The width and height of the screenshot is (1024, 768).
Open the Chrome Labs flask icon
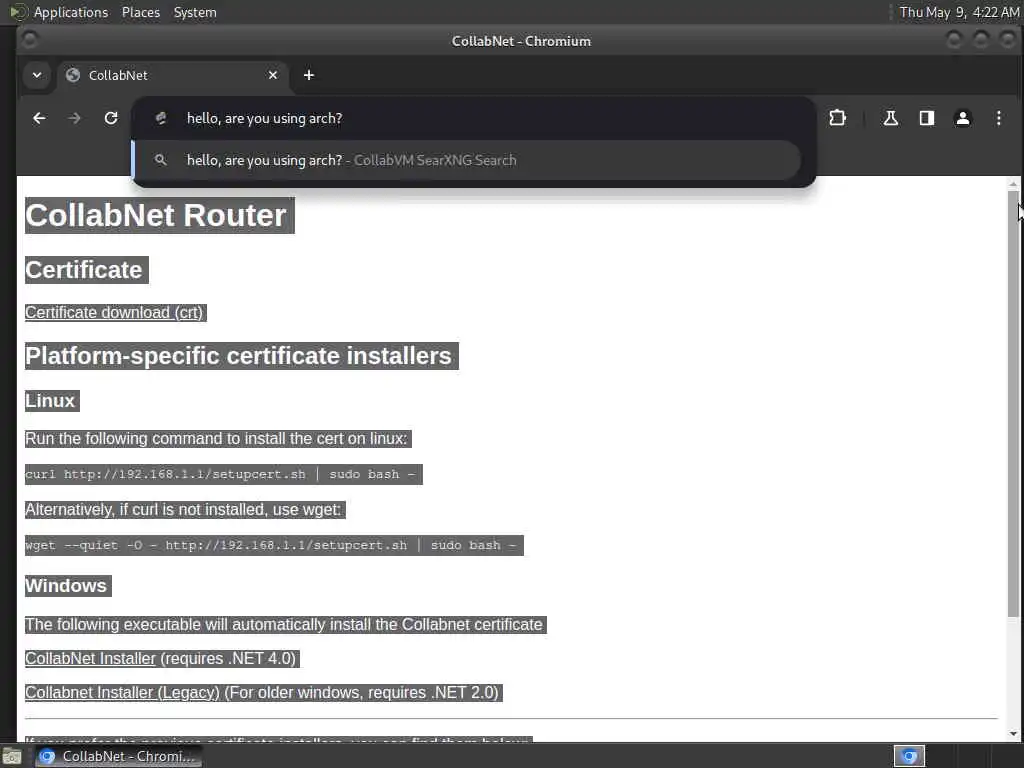(x=890, y=118)
